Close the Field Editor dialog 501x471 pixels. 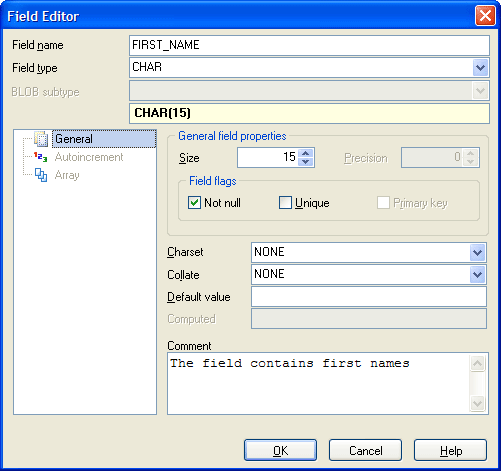485,16
